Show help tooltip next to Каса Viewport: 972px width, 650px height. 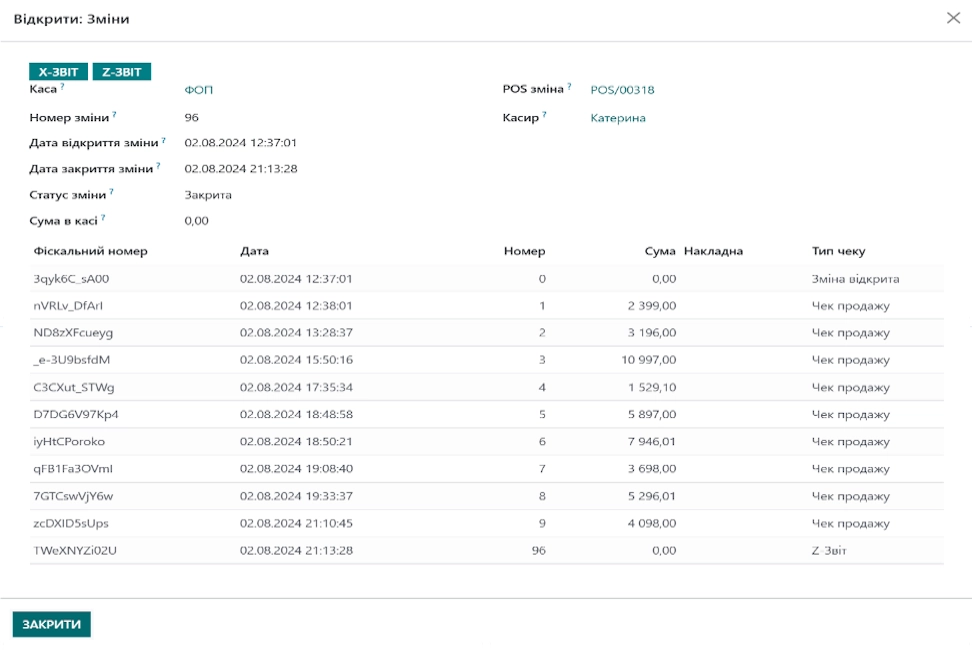tap(63, 86)
